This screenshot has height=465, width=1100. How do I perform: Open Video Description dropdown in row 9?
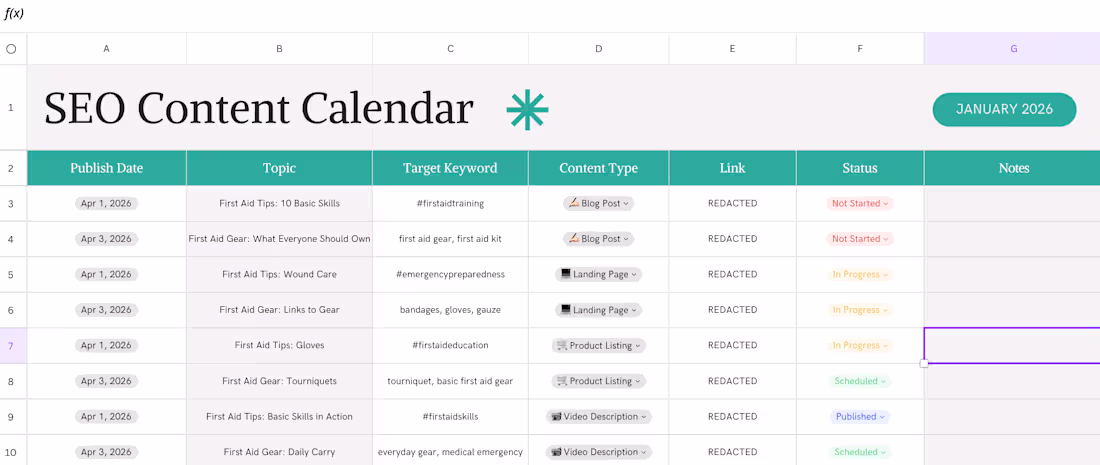point(598,417)
